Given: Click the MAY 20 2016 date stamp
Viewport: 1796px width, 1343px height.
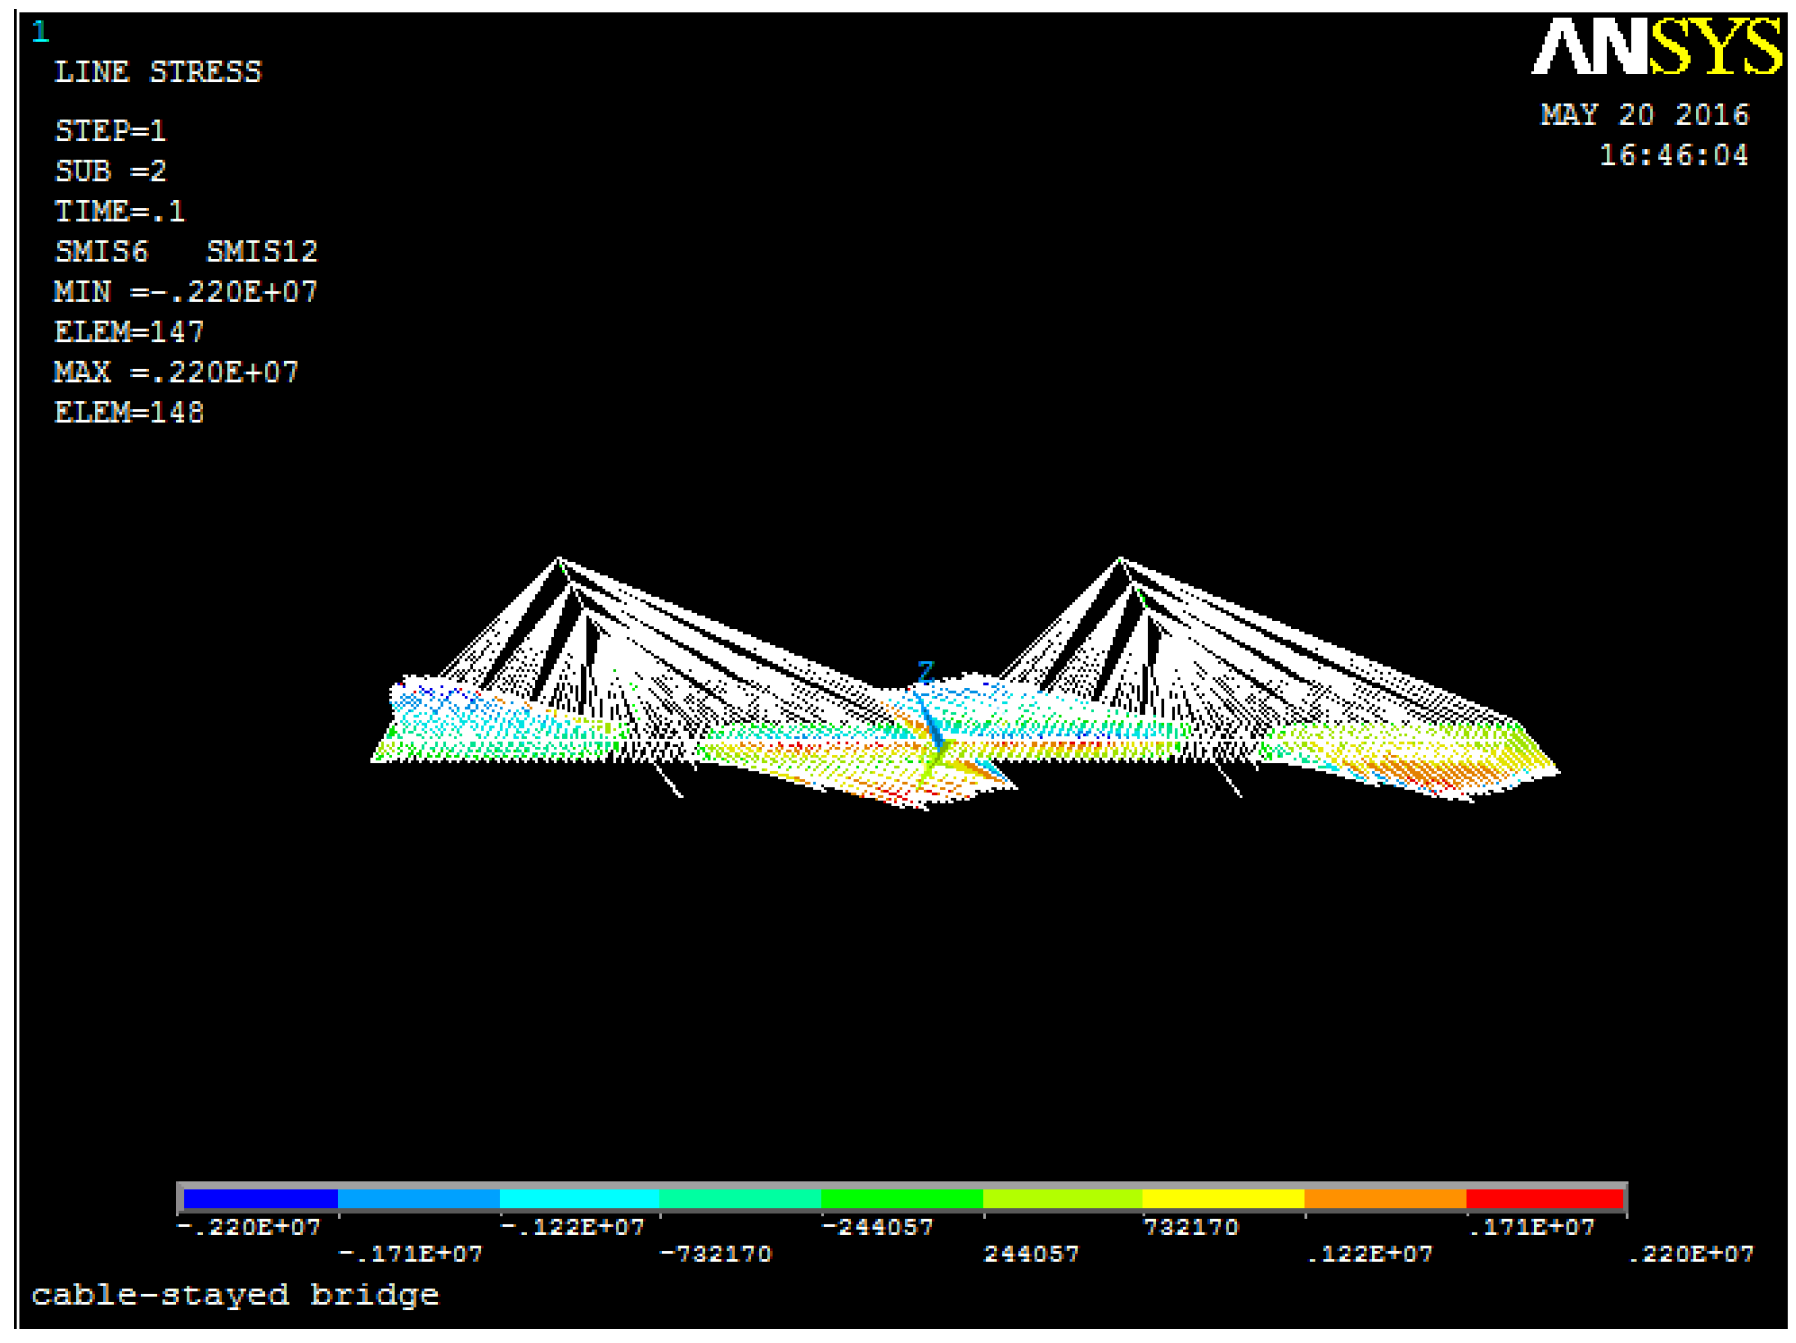Looking at the screenshot, I should pyautogui.click(x=1644, y=115).
